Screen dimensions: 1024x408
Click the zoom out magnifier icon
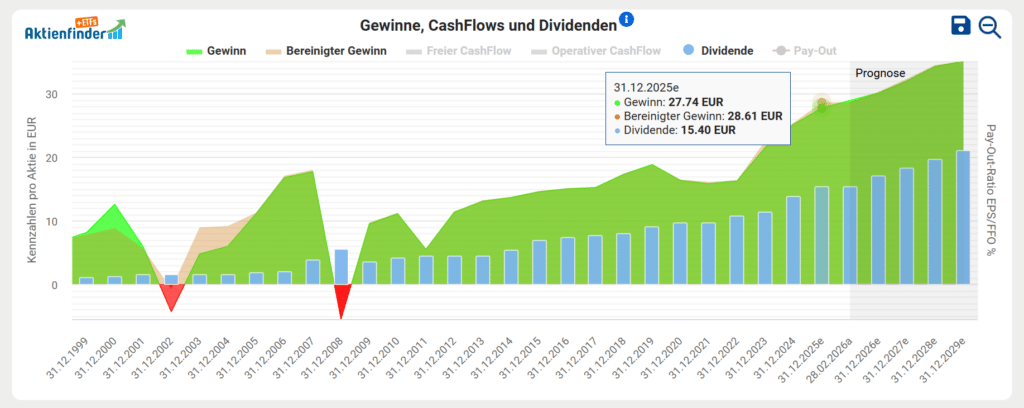[x=990, y=27]
